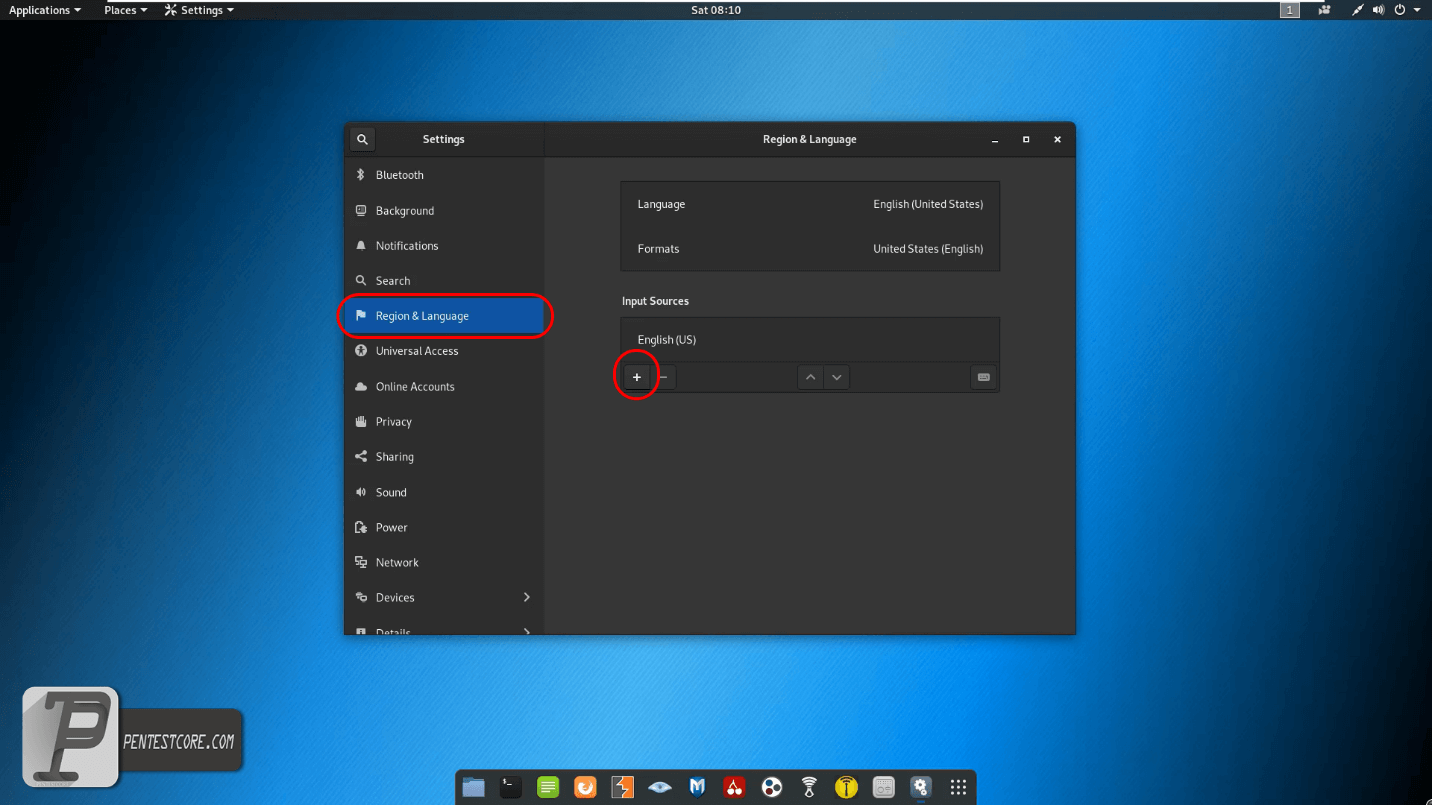Click the camera recorder icon in top bar

[1325, 10]
